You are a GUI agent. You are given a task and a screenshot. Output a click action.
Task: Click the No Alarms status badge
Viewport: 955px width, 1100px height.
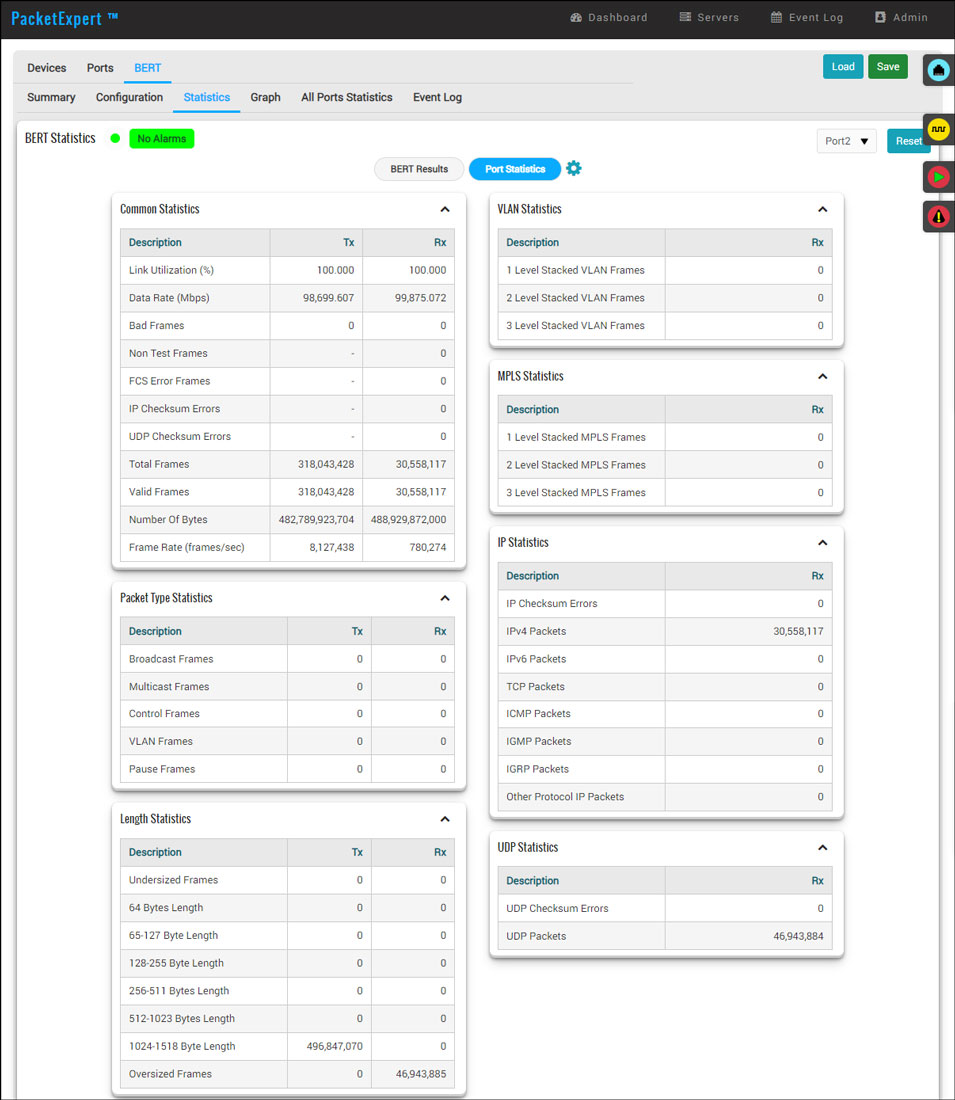[x=161, y=139]
